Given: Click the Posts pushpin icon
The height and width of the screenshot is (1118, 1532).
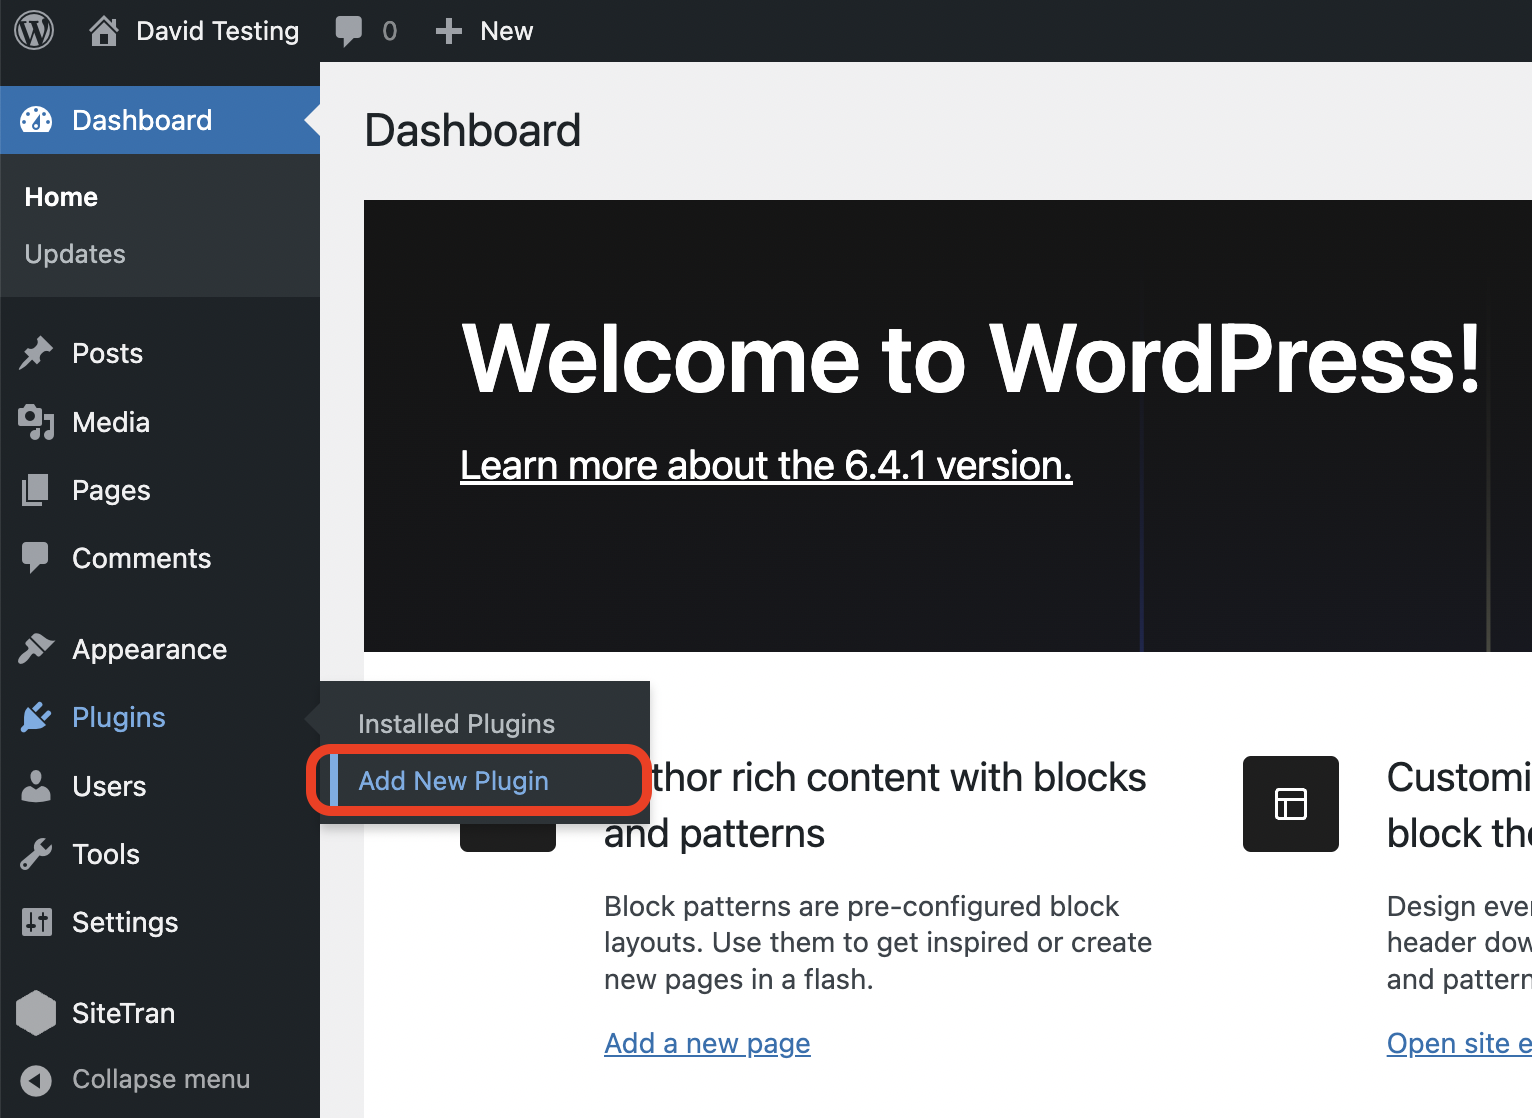Looking at the screenshot, I should 36,353.
